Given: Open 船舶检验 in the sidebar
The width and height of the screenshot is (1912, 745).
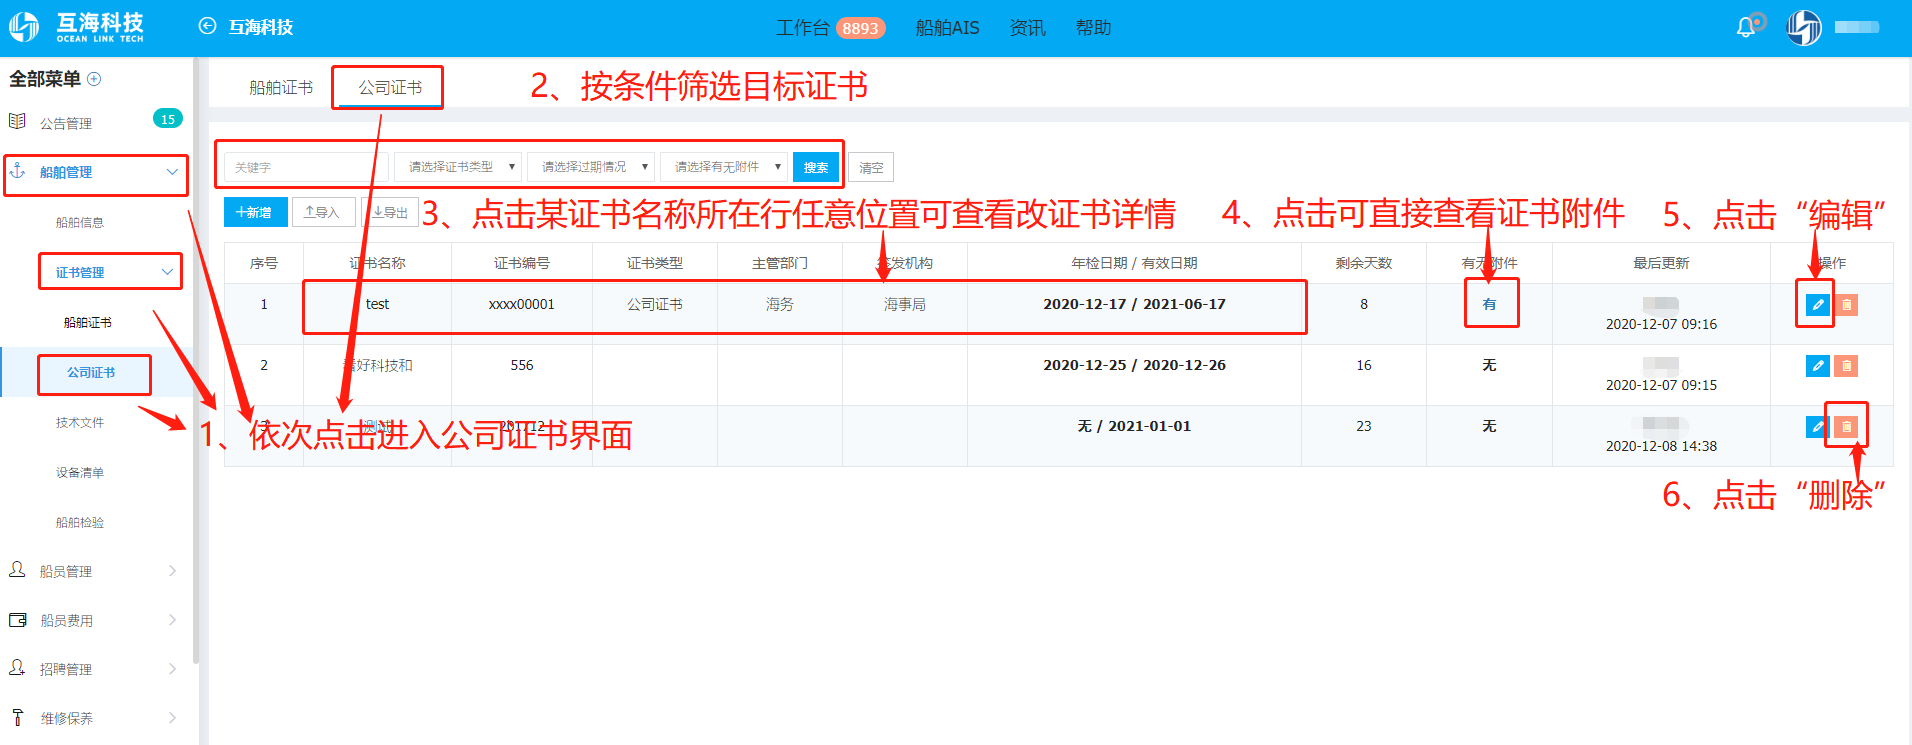Looking at the screenshot, I should coord(80,522).
